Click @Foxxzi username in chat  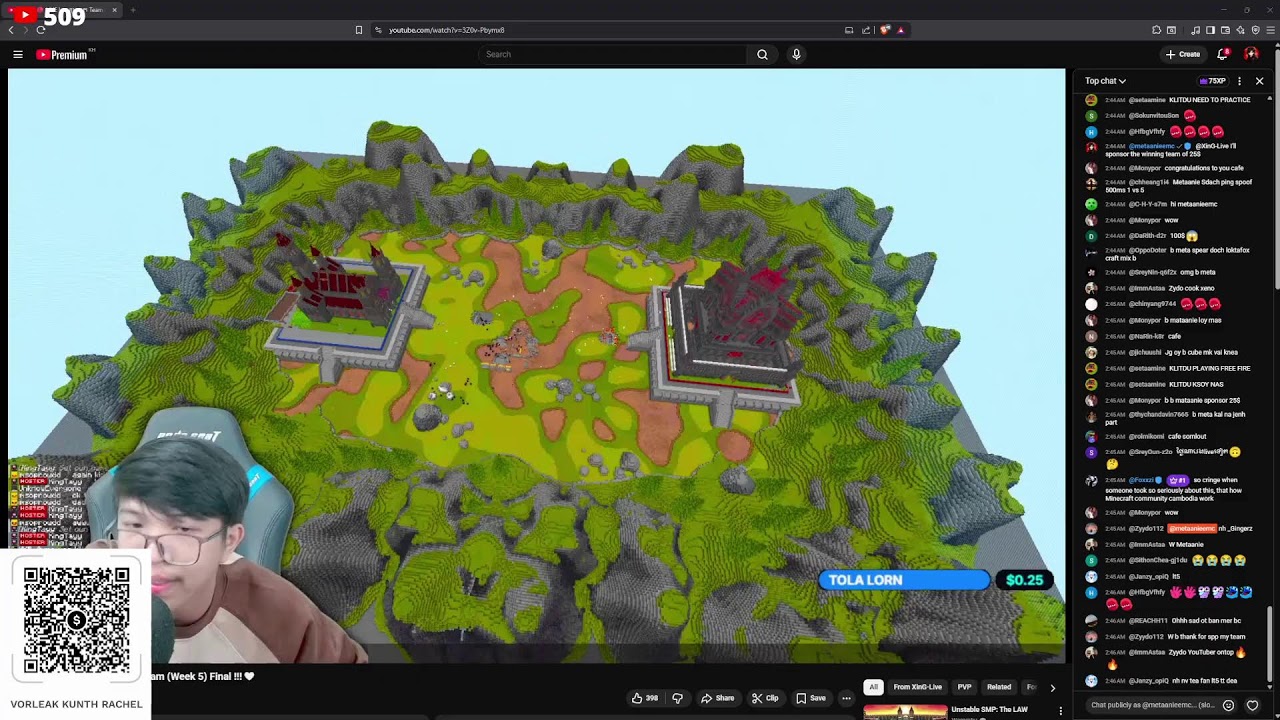tap(1142, 480)
